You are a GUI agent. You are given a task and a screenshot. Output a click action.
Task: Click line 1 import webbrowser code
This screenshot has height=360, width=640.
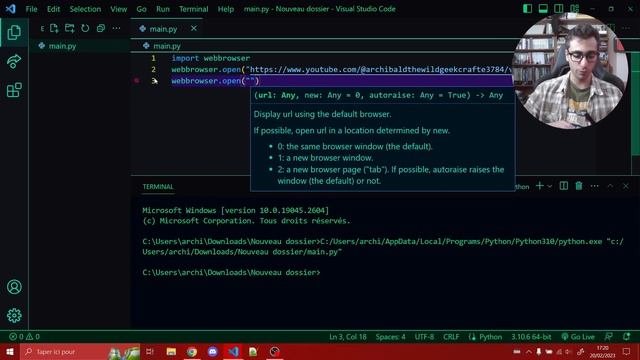[x=211, y=58]
